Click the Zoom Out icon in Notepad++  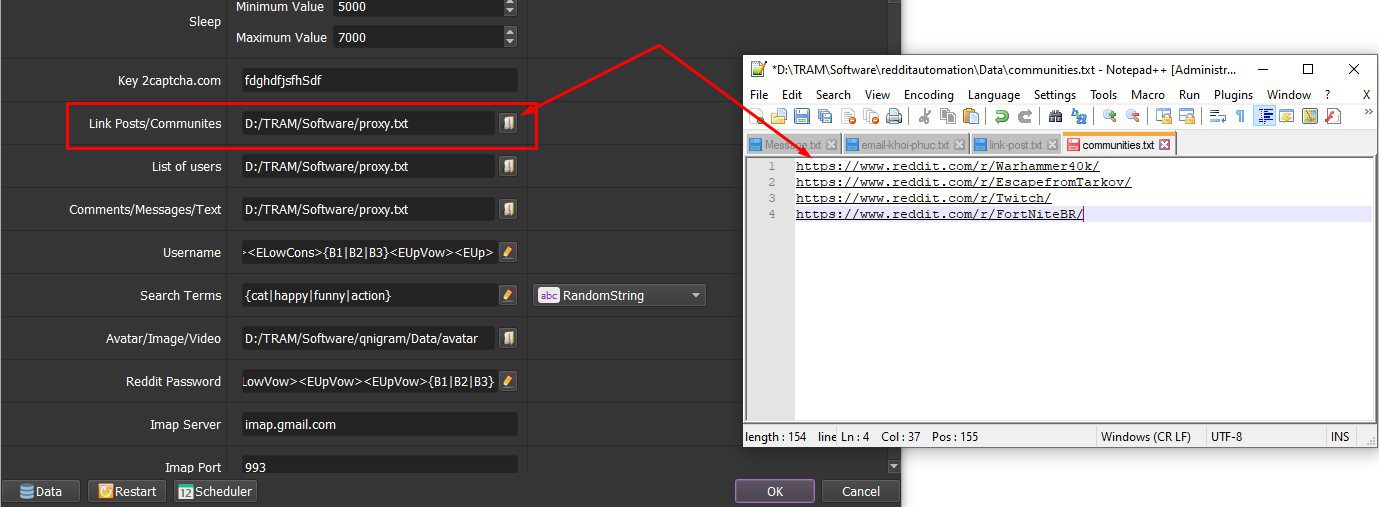[1132, 117]
